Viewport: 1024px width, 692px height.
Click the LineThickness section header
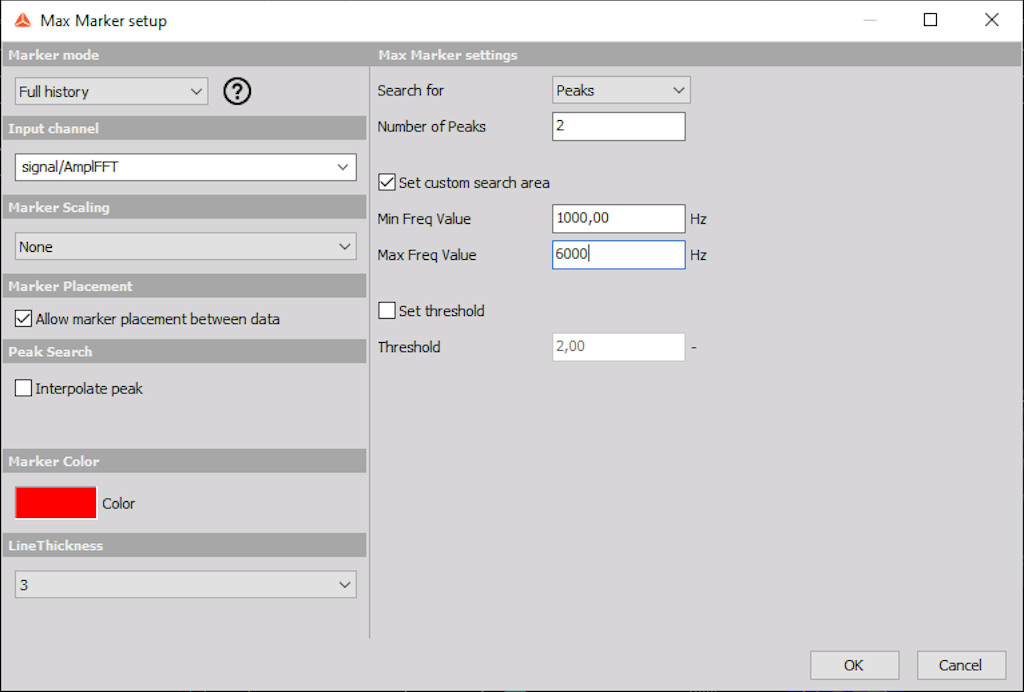[184, 545]
